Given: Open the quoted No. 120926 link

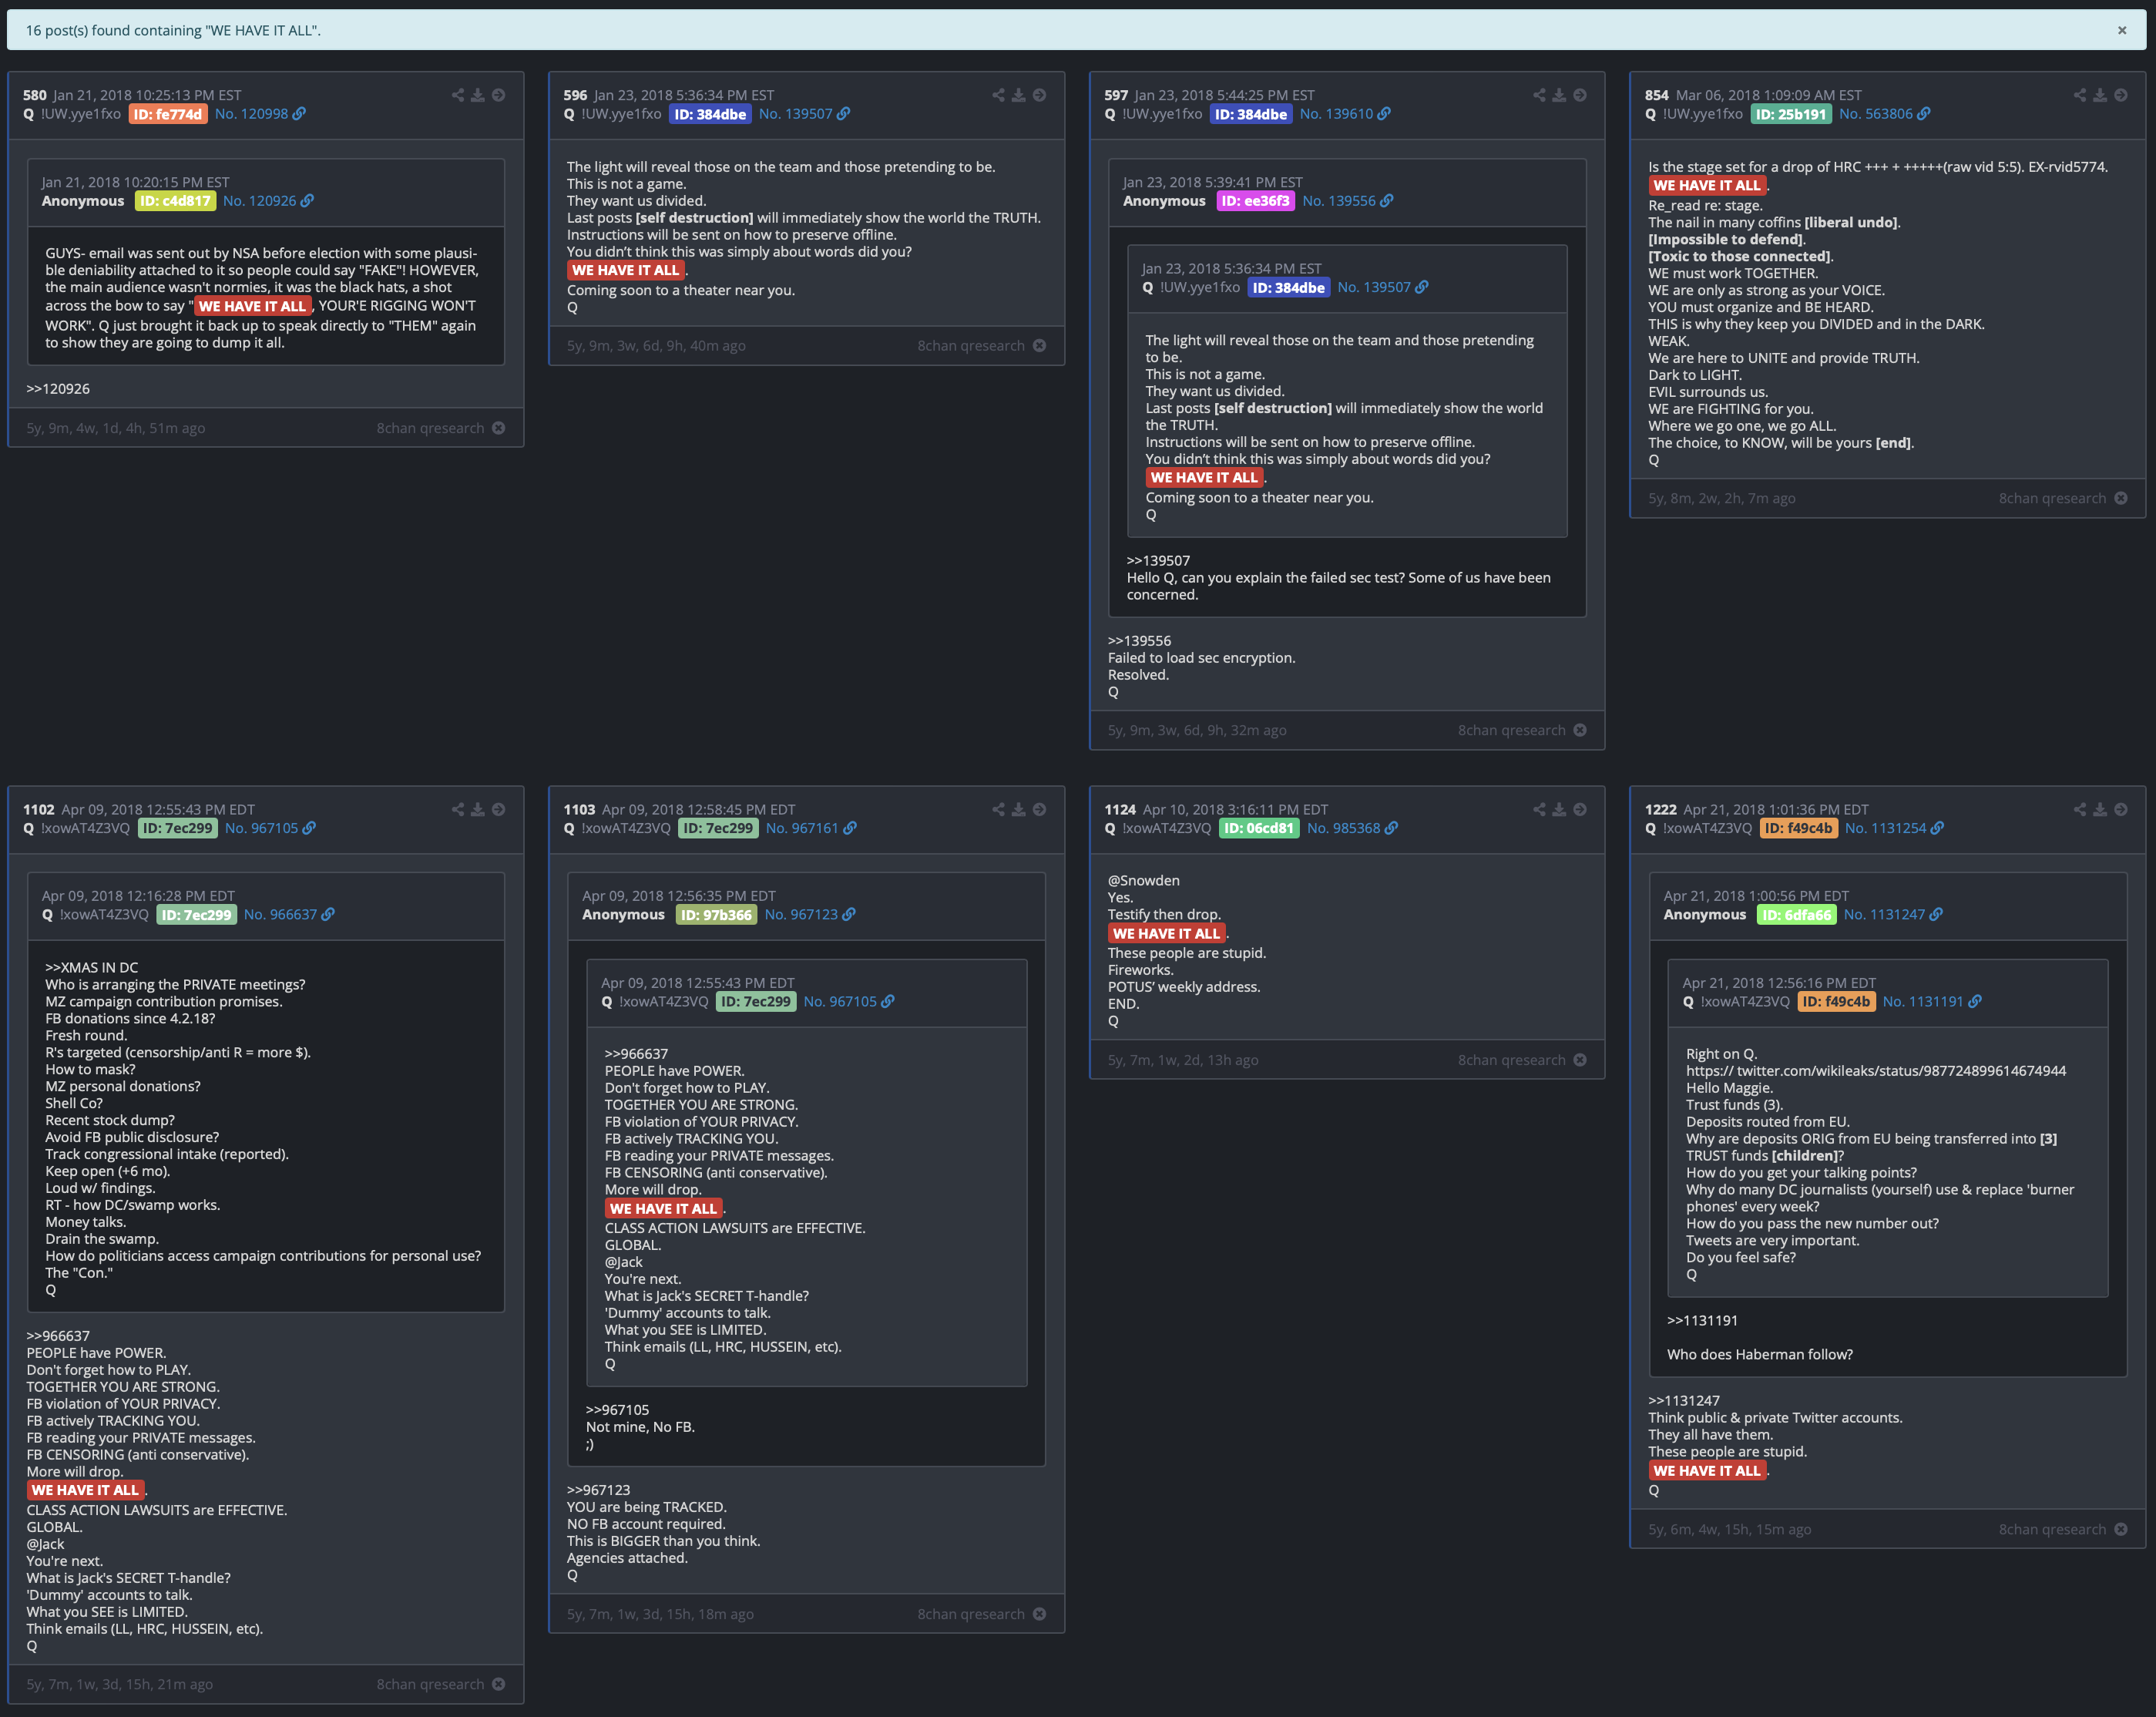Looking at the screenshot, I should click(x=268, y=201).
